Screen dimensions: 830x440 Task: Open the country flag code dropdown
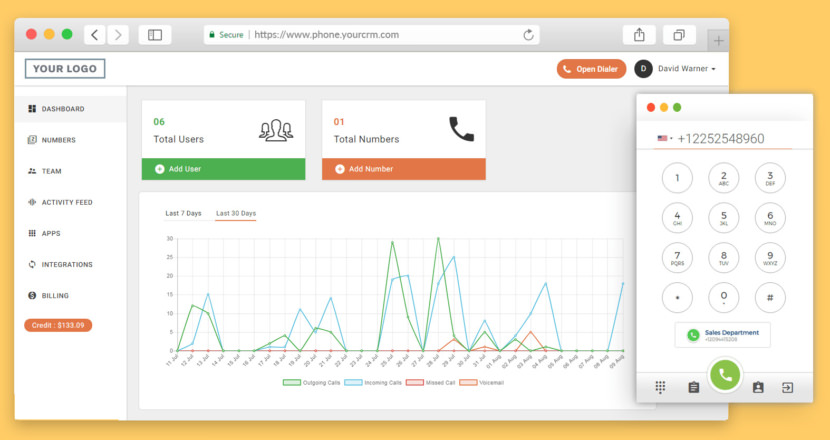[665, 138]
